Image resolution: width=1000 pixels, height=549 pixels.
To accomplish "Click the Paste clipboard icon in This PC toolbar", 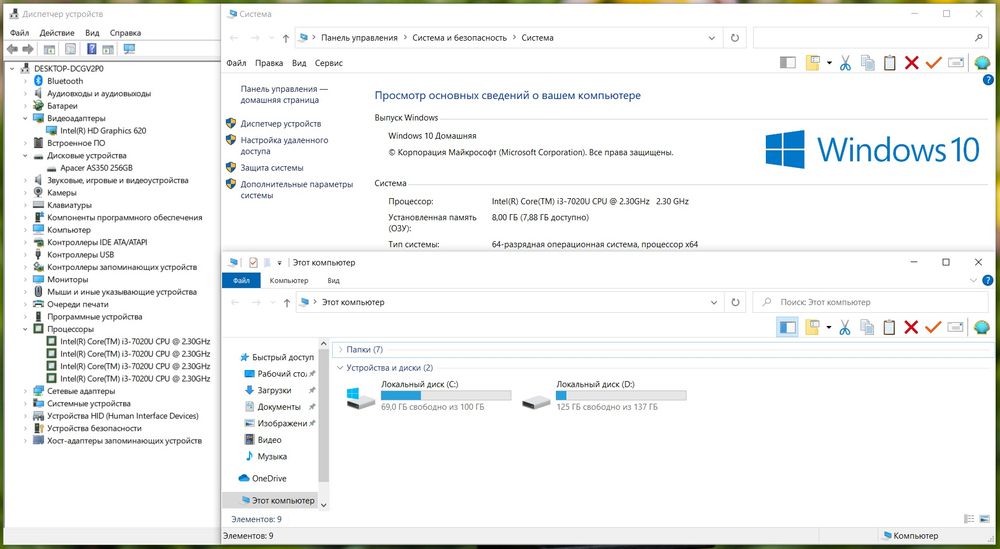I will pos(890,328).
